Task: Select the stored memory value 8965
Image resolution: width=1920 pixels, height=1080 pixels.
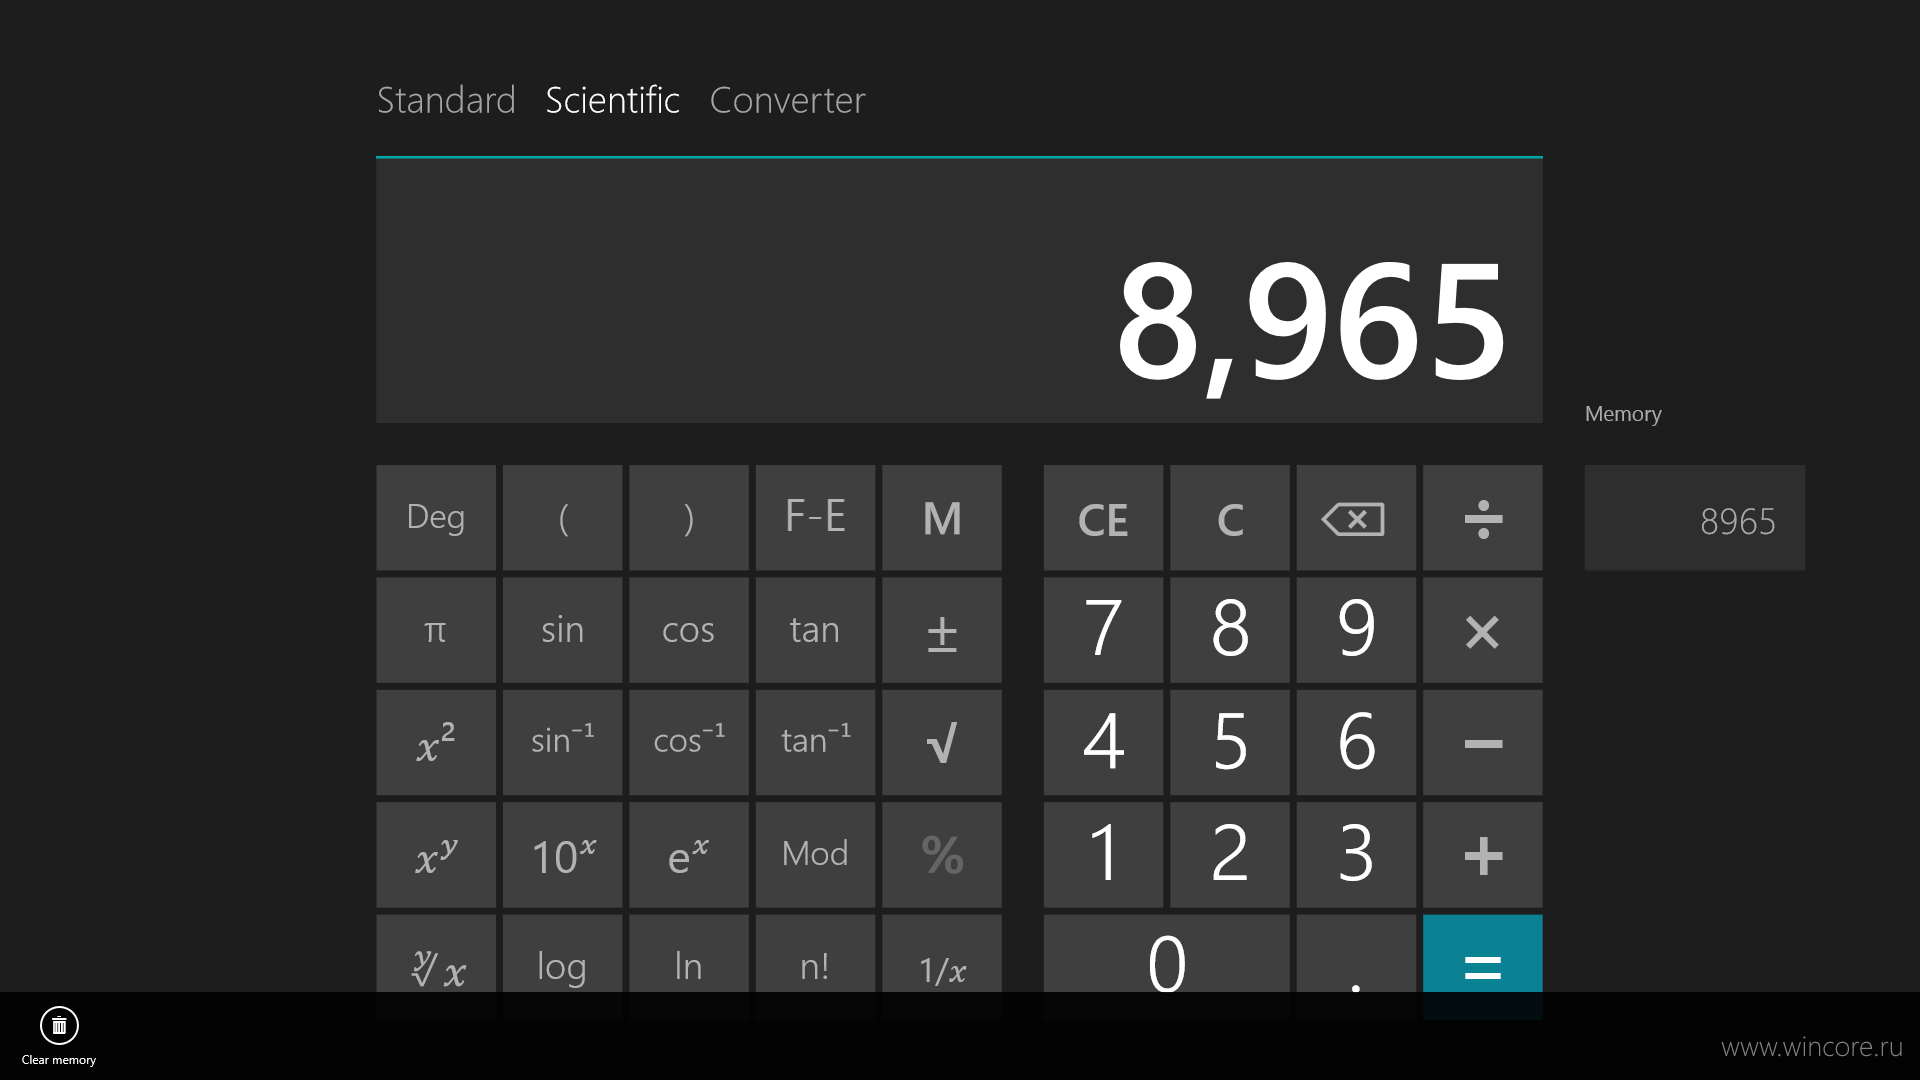Action: click(x=1694, y=518)
